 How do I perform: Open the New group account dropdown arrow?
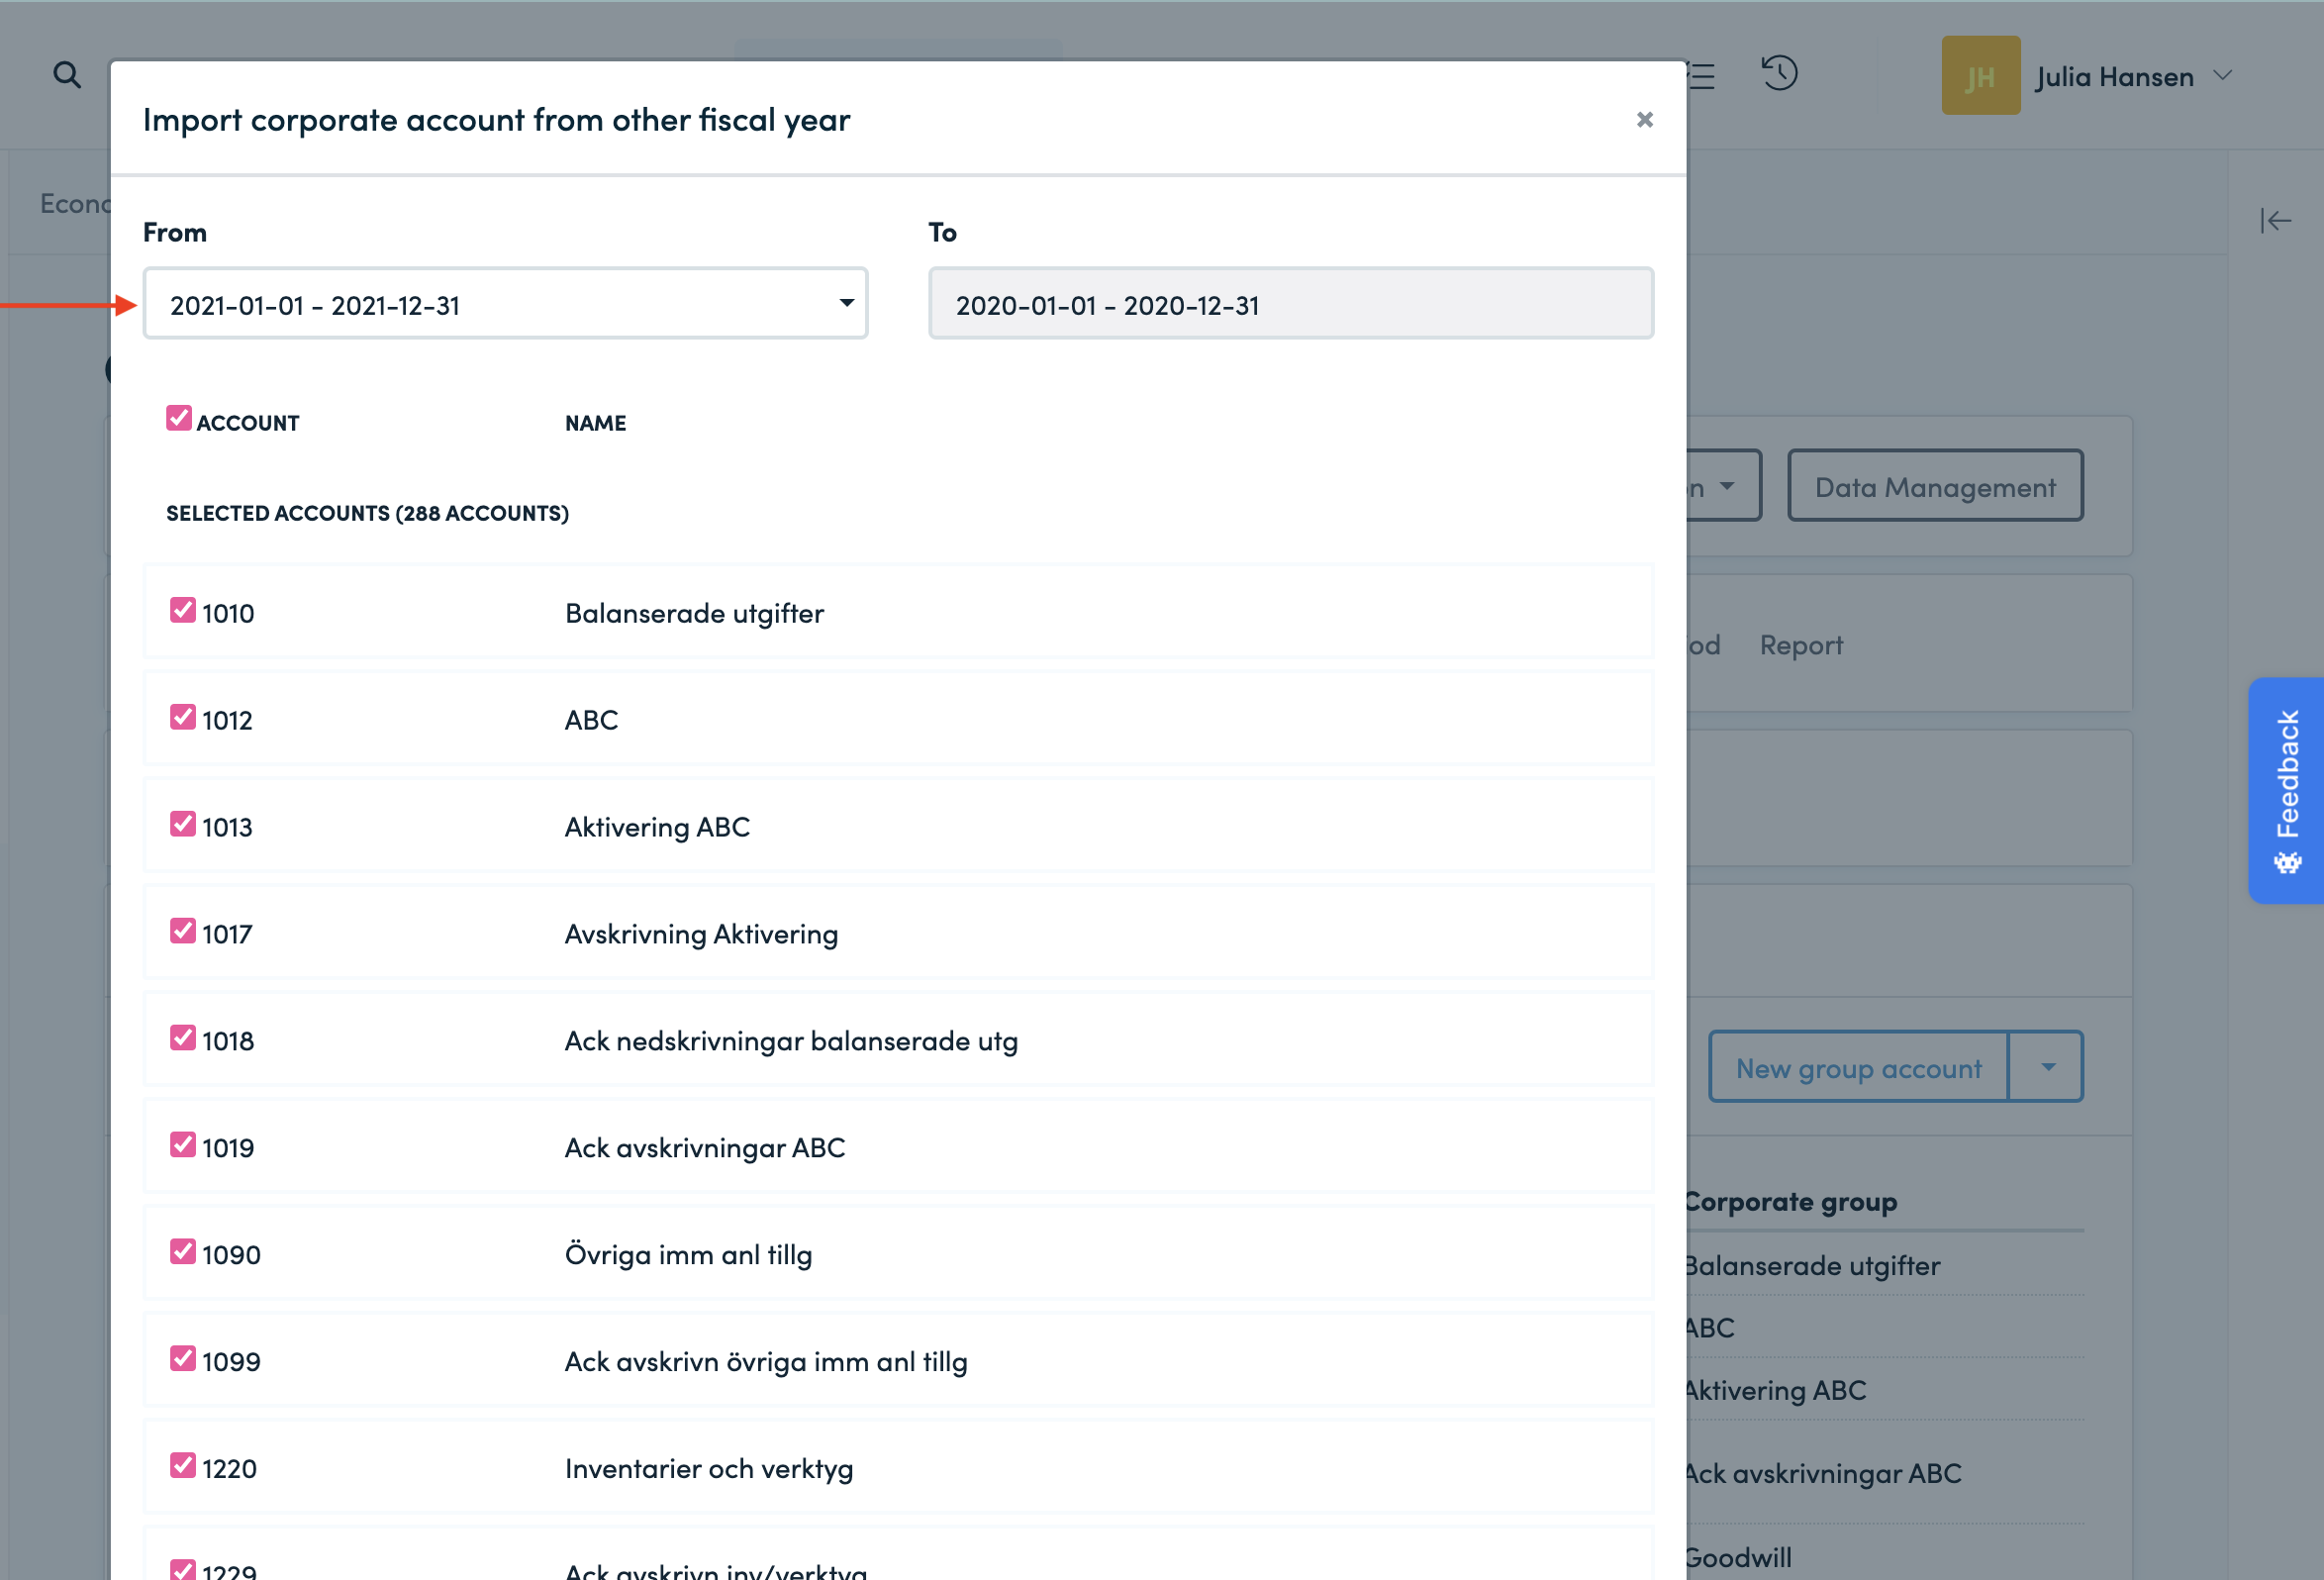point(2046,1067)
